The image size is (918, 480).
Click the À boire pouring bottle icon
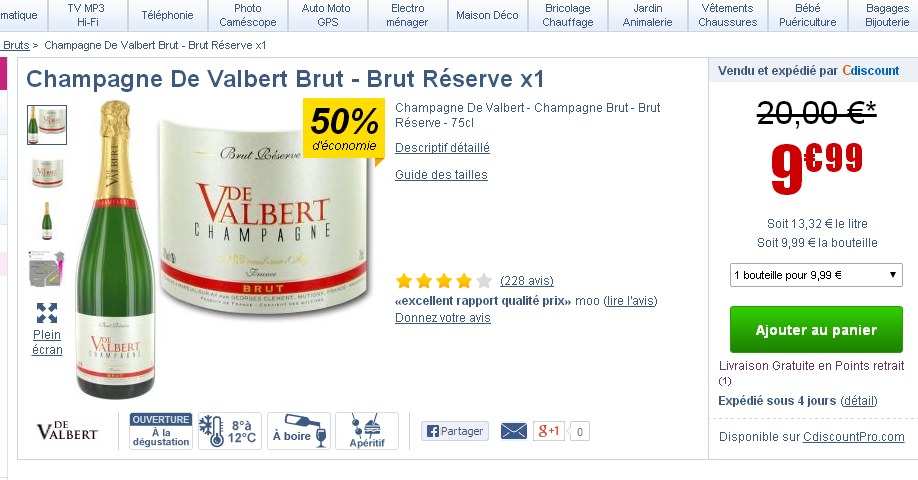(x=299, y=431)
